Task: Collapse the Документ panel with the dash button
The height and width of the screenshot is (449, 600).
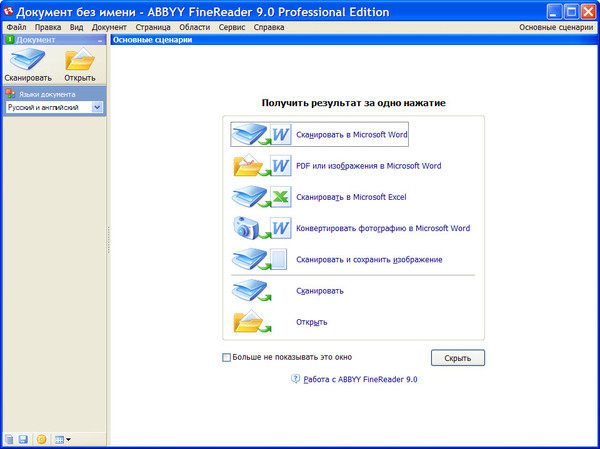Action: click(x=100, y=40)
